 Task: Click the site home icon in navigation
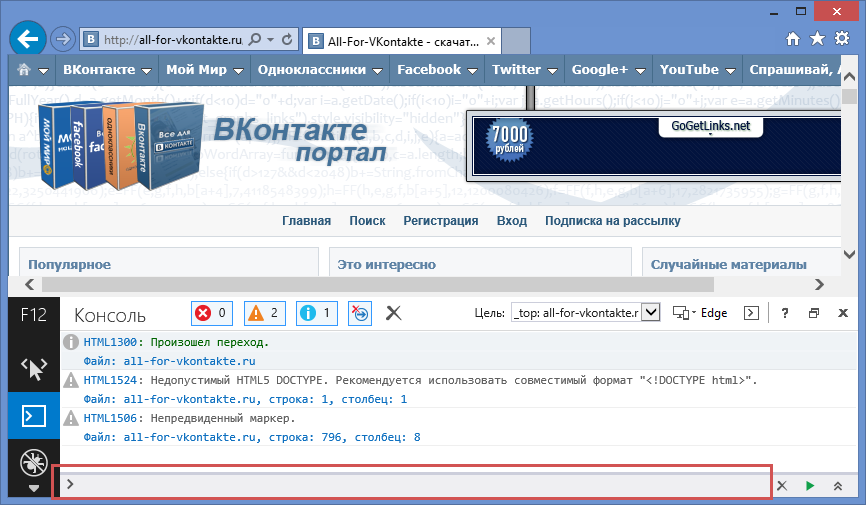[24, 70]
